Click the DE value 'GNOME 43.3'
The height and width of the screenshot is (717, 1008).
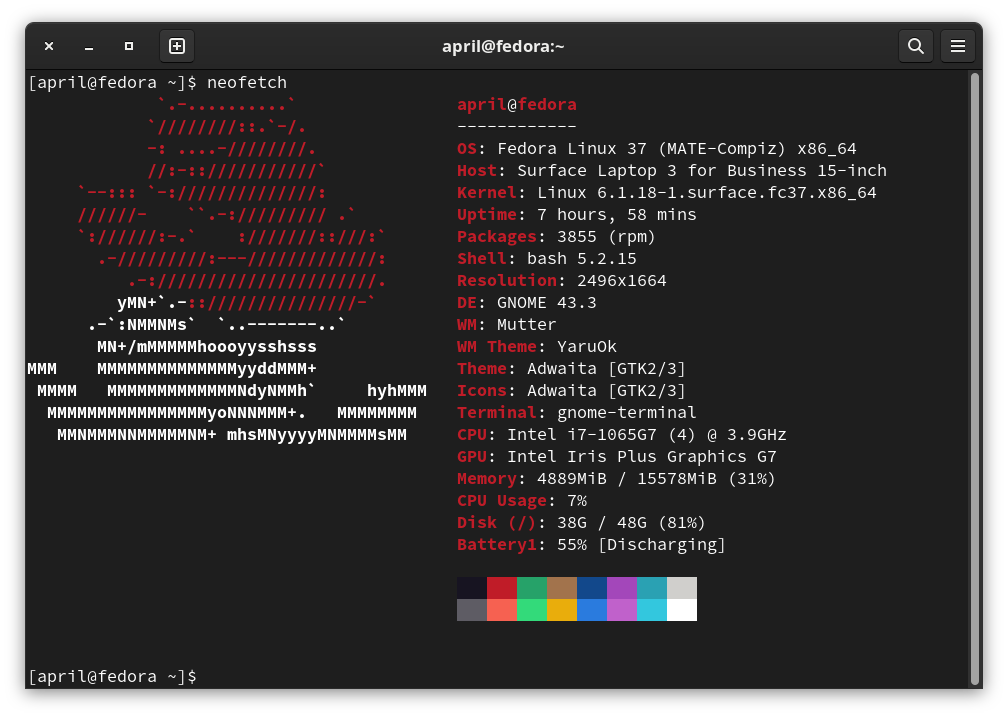(547, 302)
